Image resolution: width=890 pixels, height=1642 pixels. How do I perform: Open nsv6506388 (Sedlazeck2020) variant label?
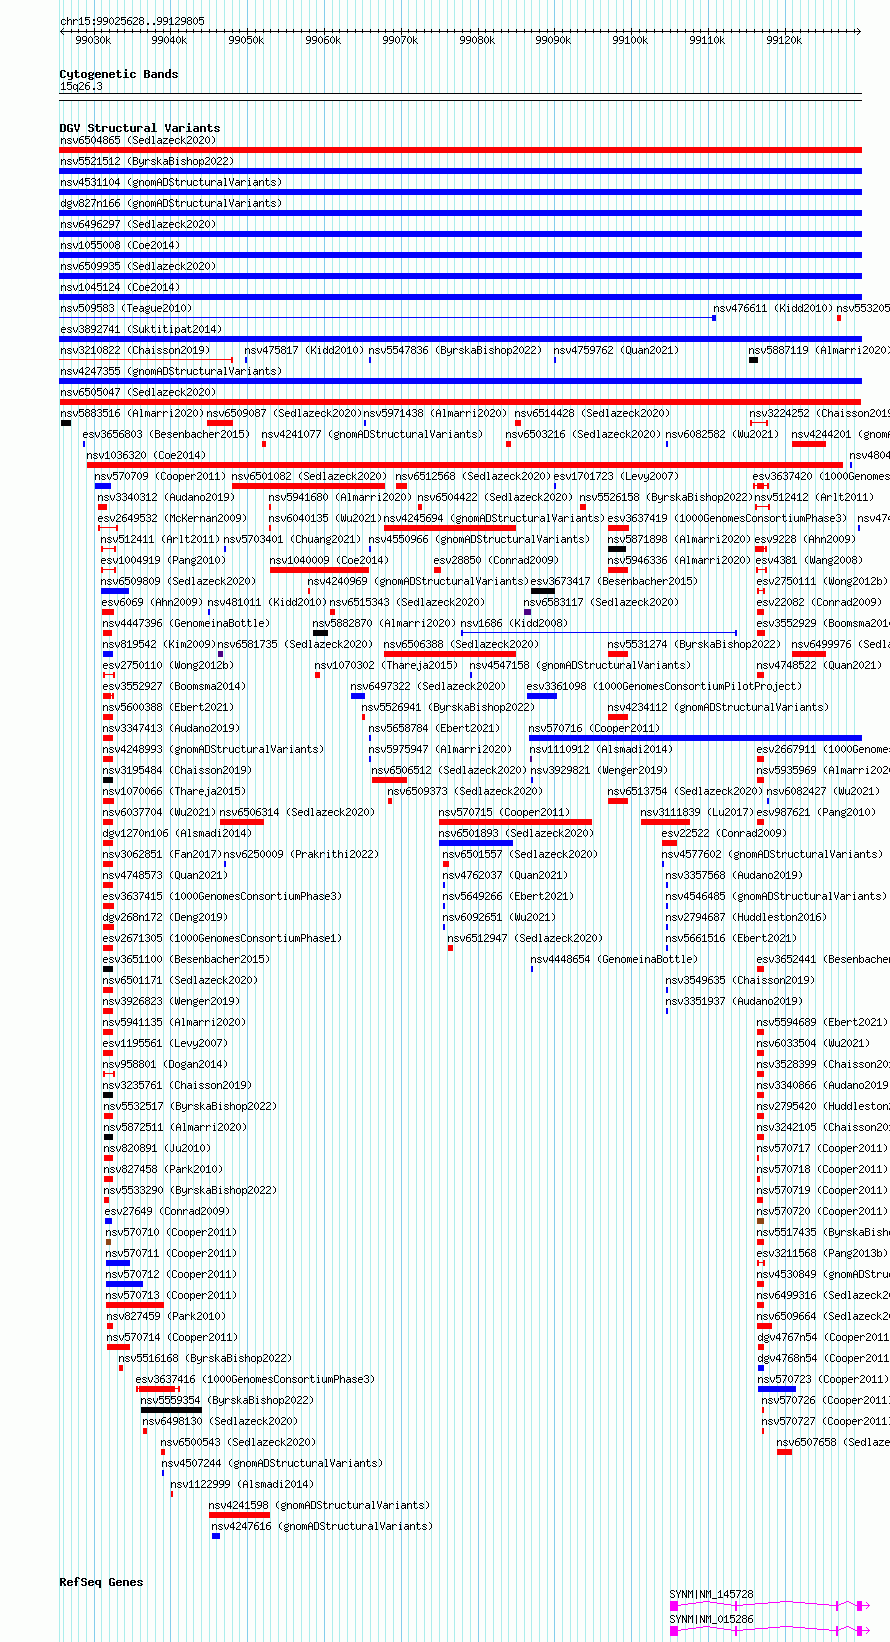(461, 644)
